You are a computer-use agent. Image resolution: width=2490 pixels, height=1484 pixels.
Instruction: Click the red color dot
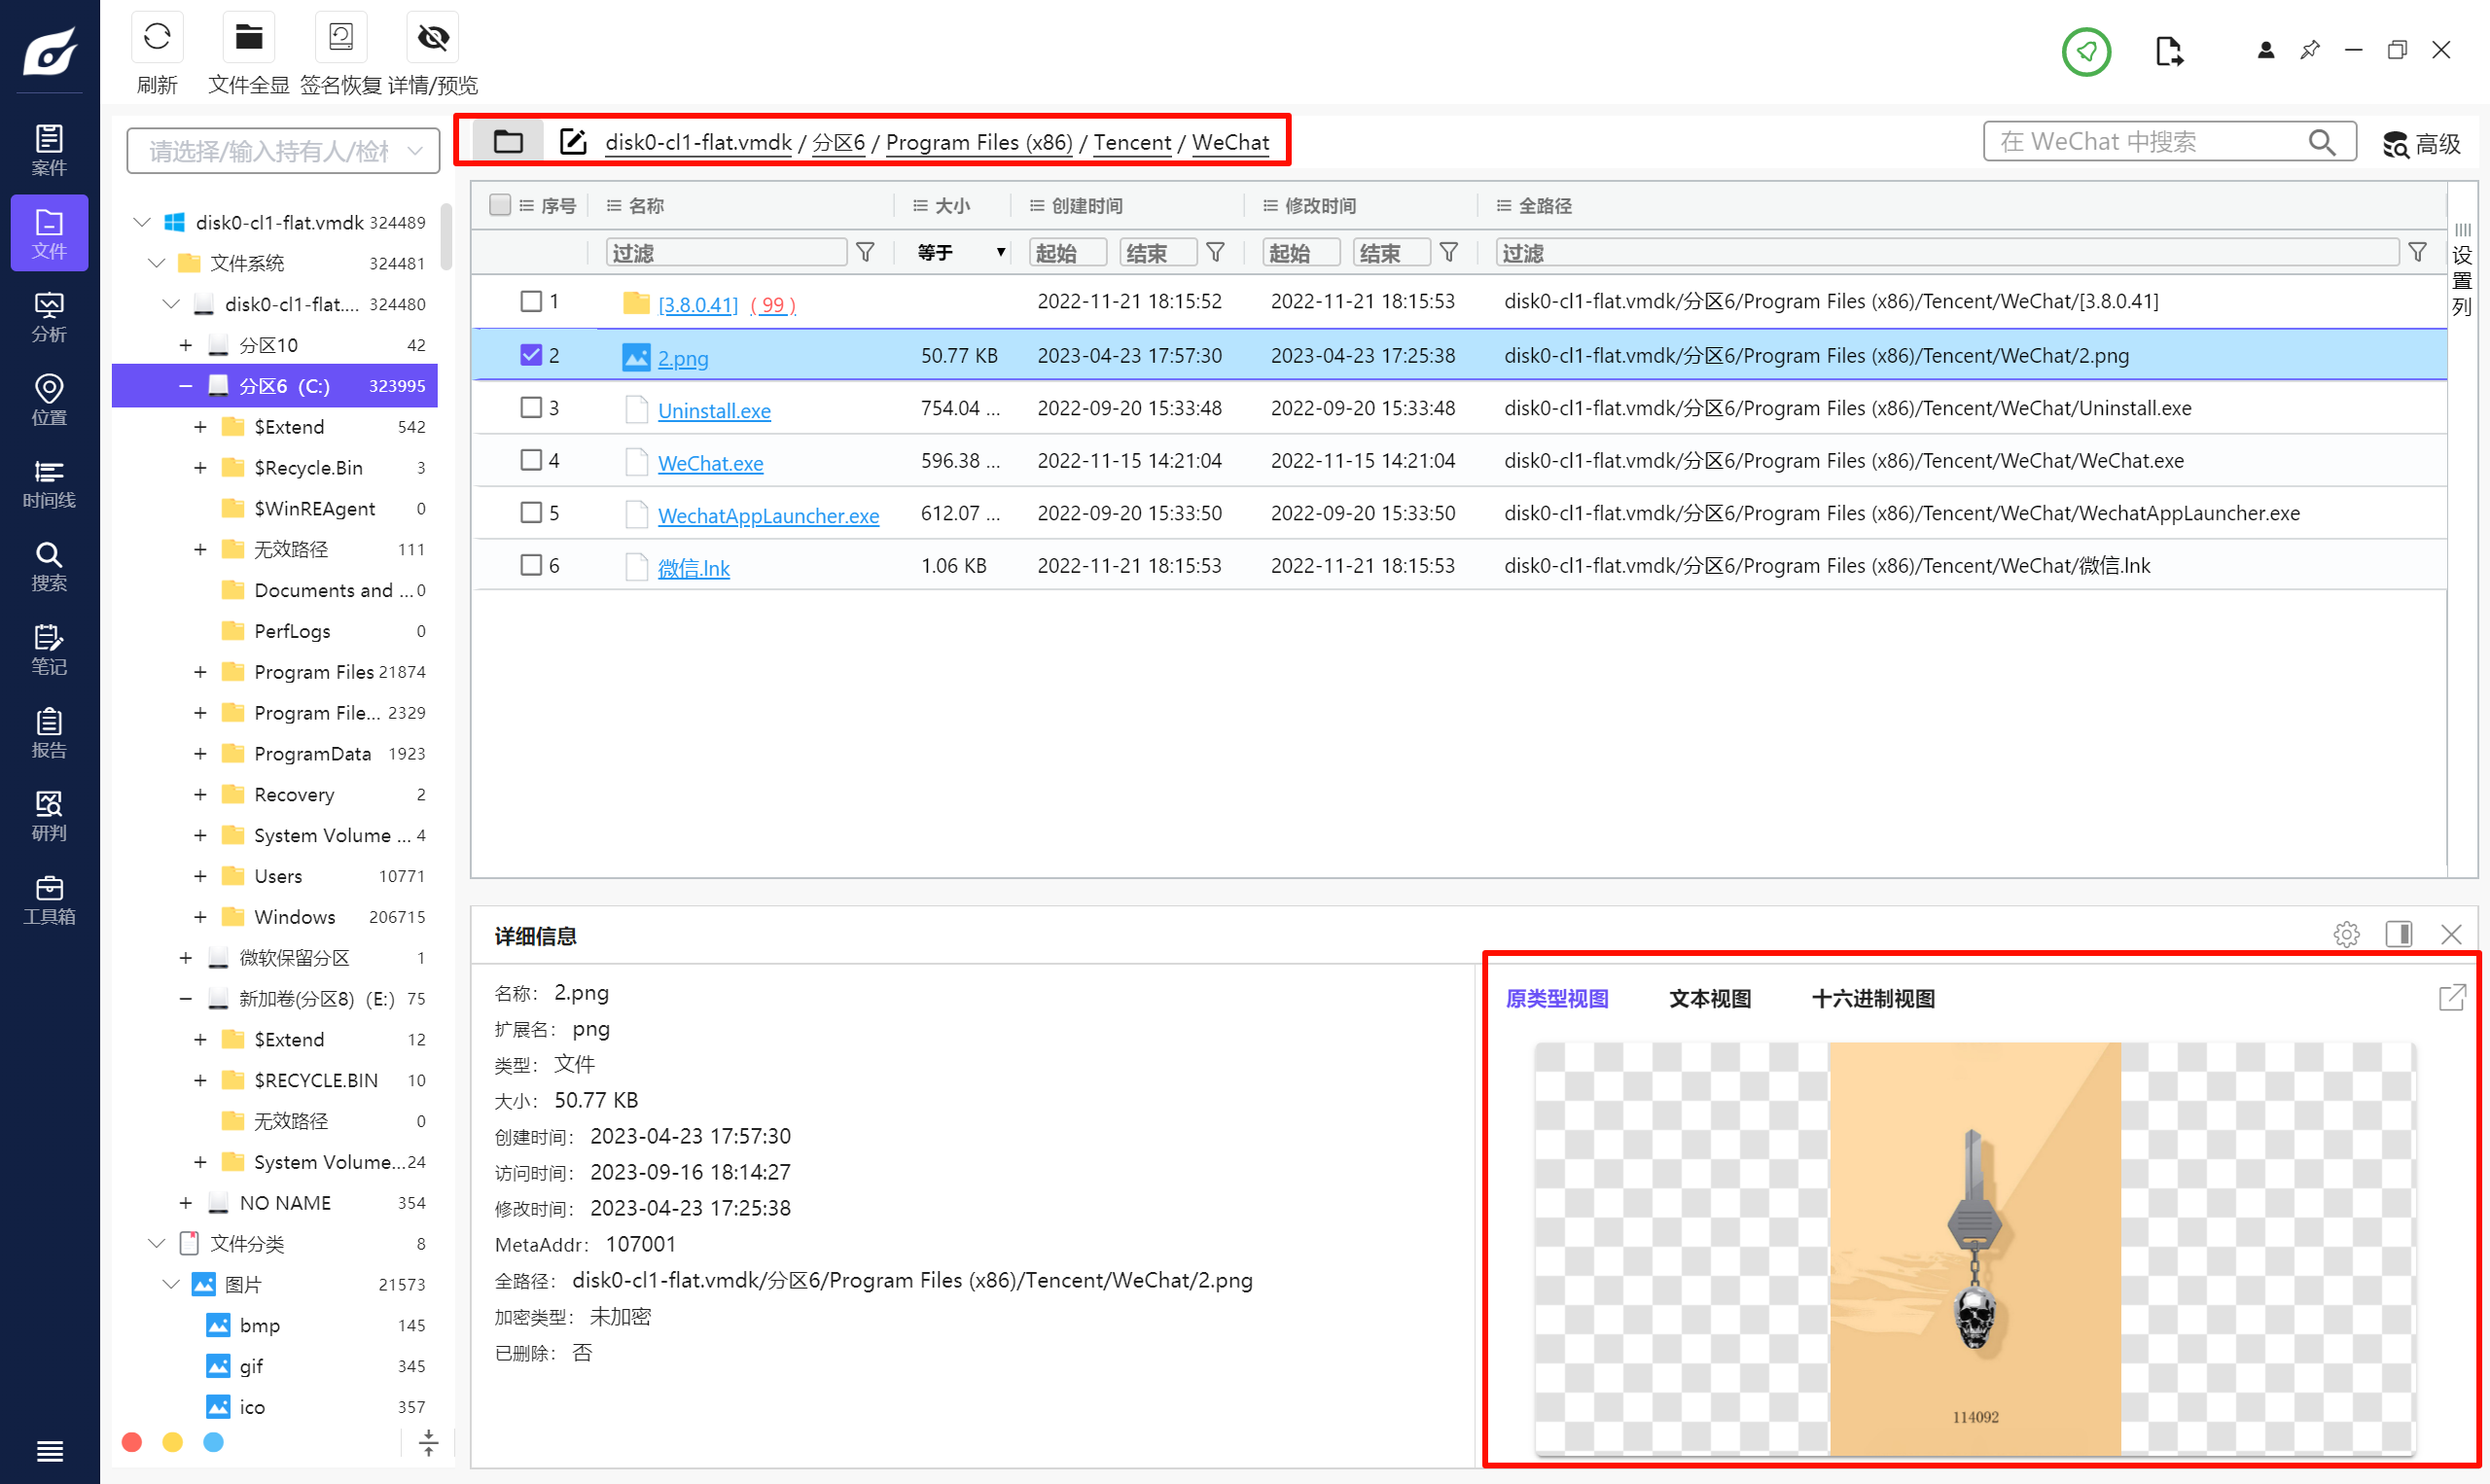click(132, 1442)
